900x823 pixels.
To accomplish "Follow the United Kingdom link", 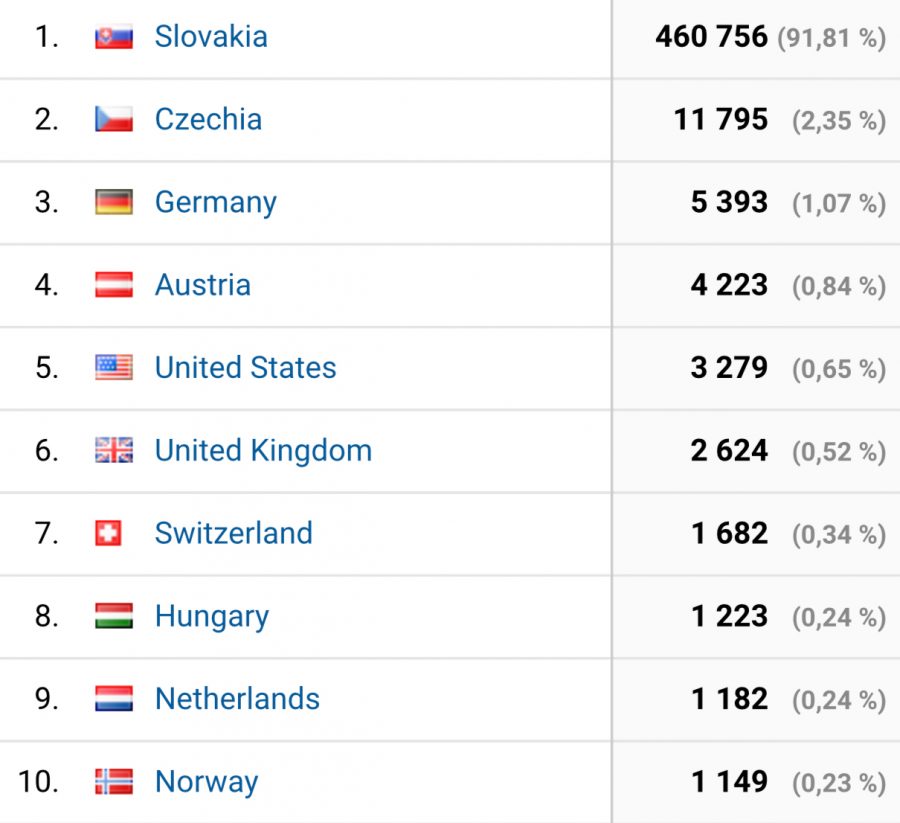I will click(x=263, y=451).
